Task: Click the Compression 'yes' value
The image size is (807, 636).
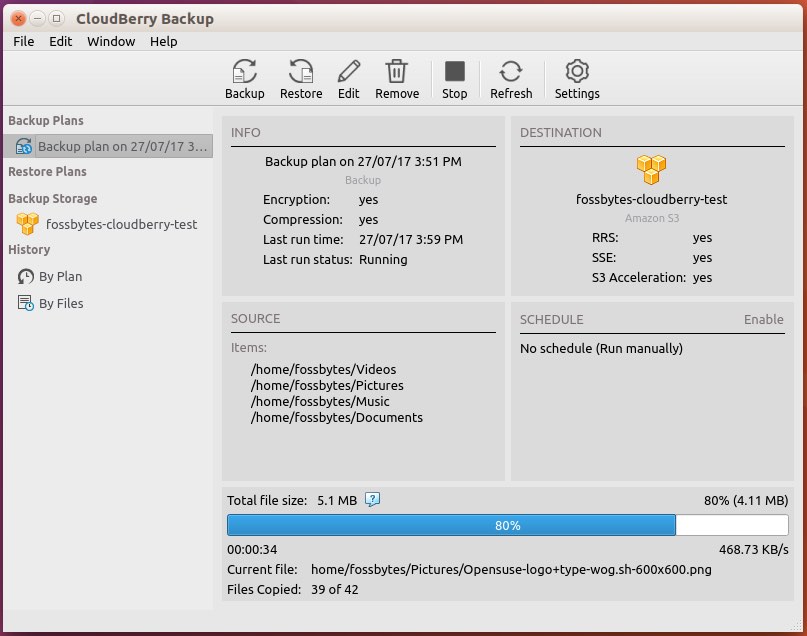Action: [368, 220]
